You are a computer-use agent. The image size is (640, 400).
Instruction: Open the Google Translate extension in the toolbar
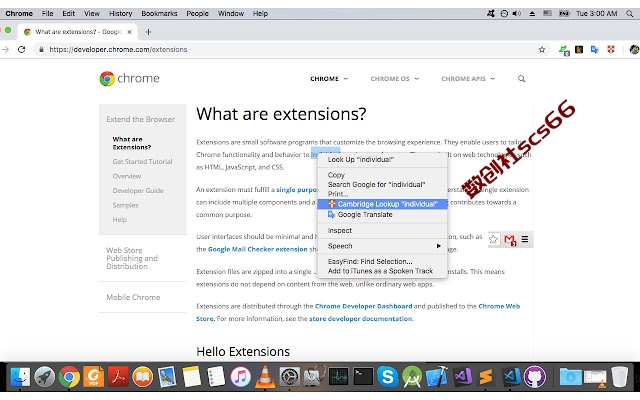[595, 49]
